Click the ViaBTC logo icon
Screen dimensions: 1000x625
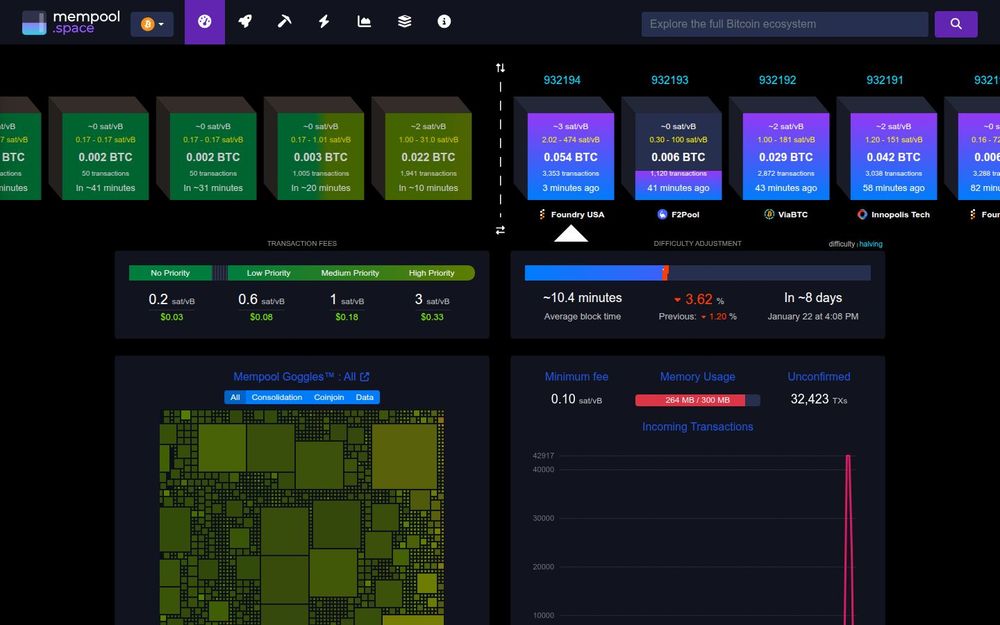coord(769,214)
